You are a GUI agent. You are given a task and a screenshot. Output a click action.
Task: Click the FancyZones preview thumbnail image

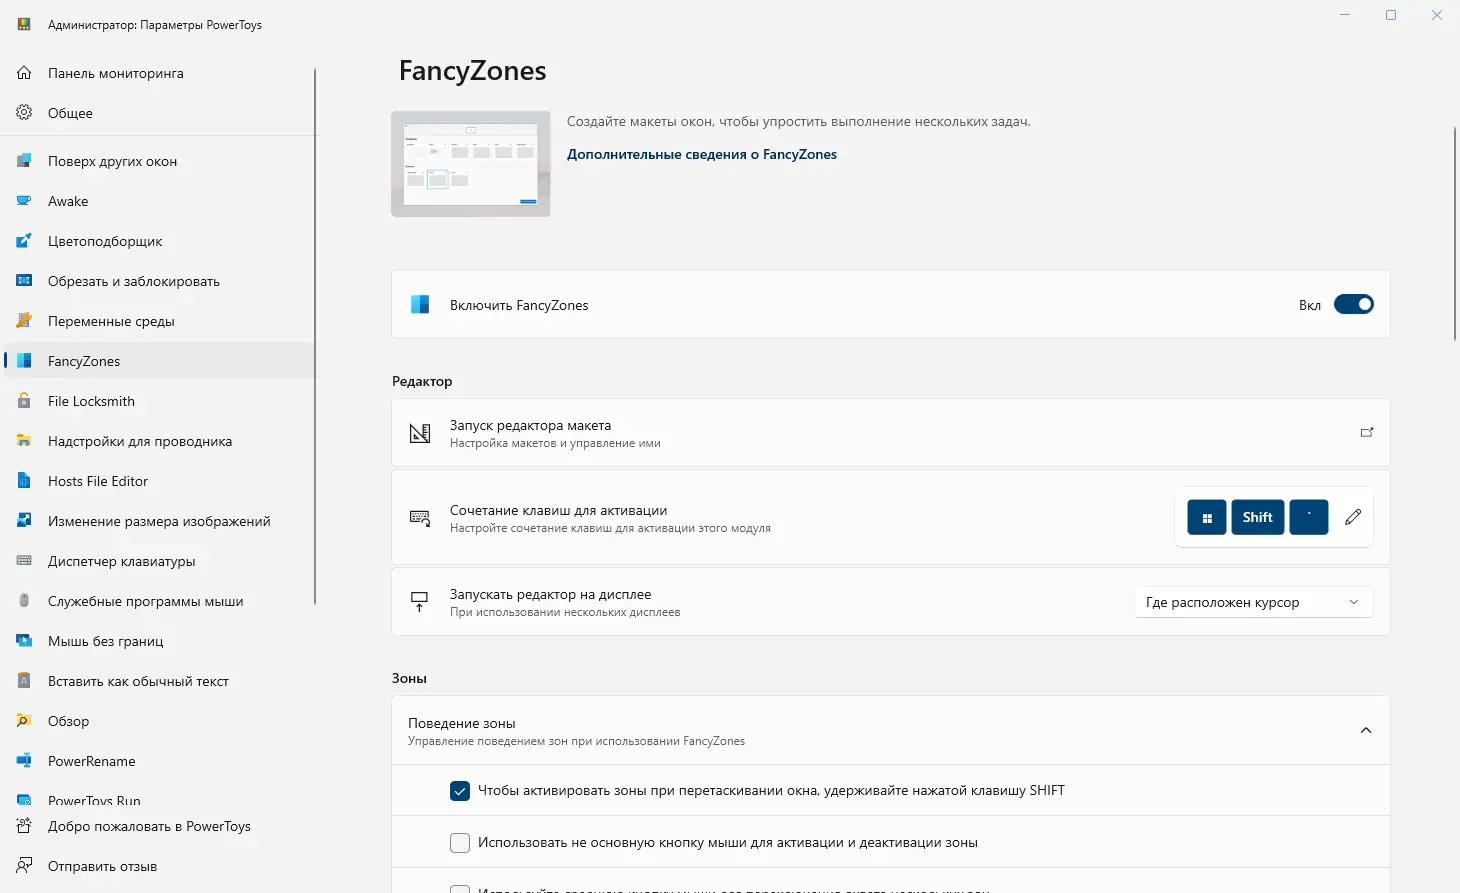tap(471, 164)
